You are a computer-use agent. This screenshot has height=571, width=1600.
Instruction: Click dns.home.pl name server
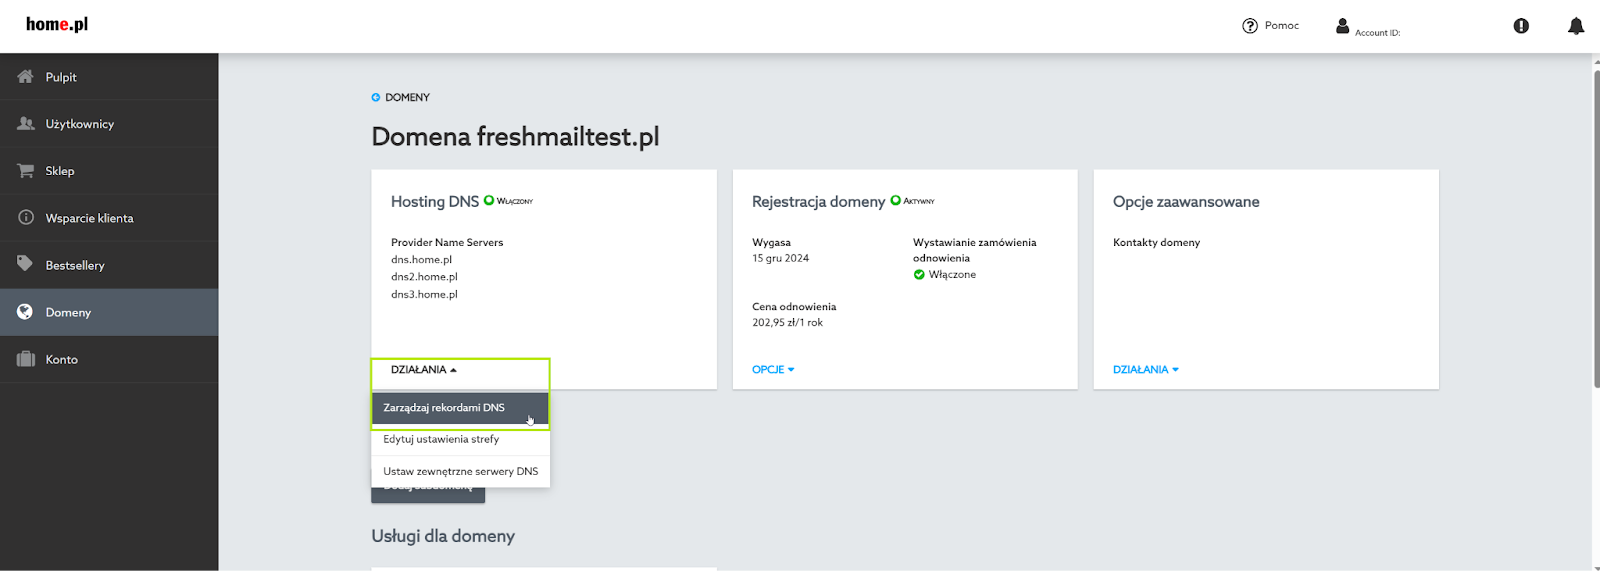421,260
